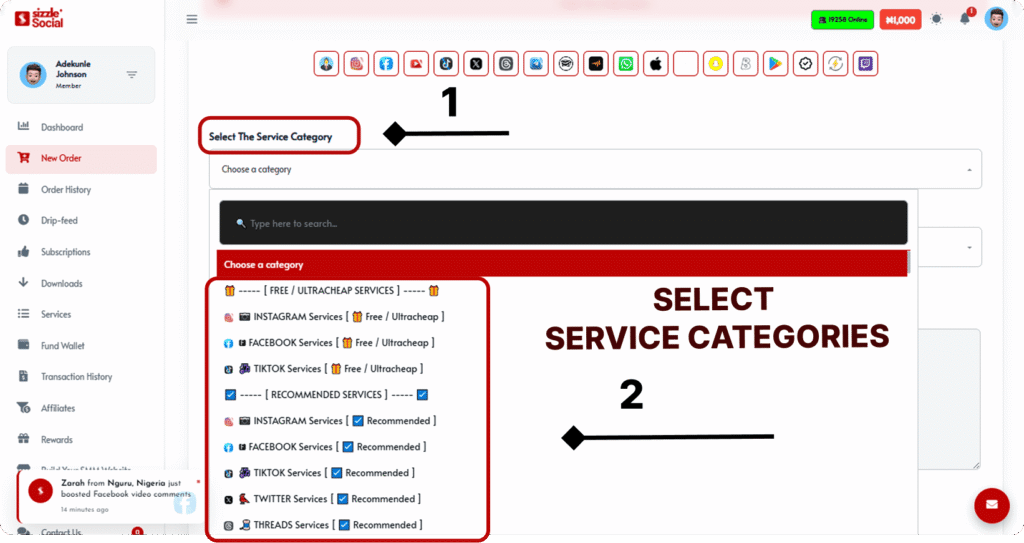
Task: Open New Order in the sidebar
Action: [x=81, y=158]
